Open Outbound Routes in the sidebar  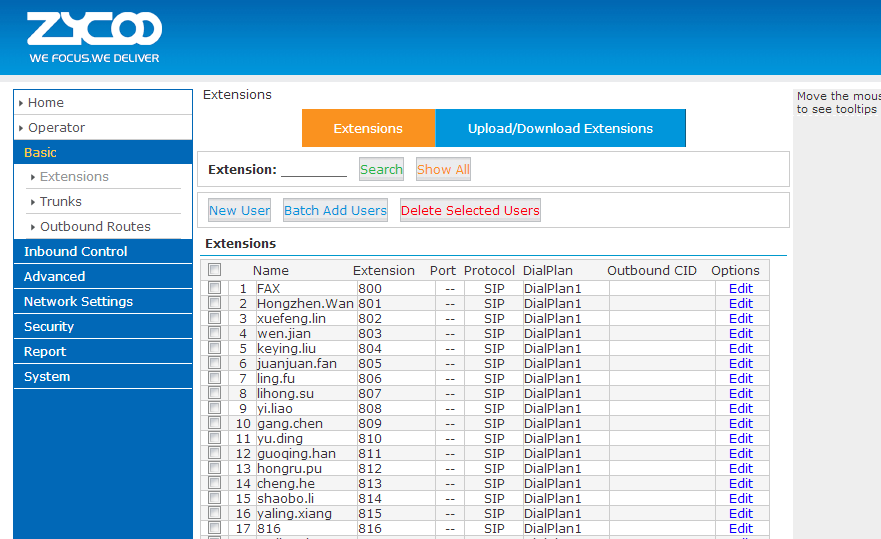pyautogui.click(x=95, y=227)
